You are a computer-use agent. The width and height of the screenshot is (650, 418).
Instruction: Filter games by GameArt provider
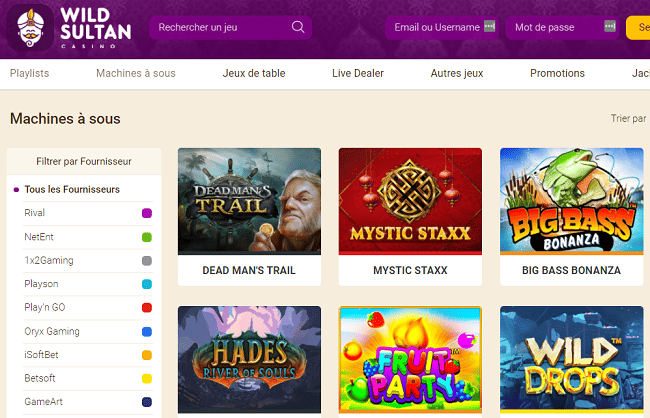(88, 402)
